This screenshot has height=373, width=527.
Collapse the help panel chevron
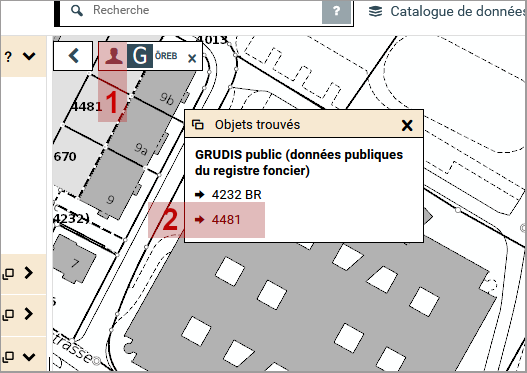click(x=29, y=56)
